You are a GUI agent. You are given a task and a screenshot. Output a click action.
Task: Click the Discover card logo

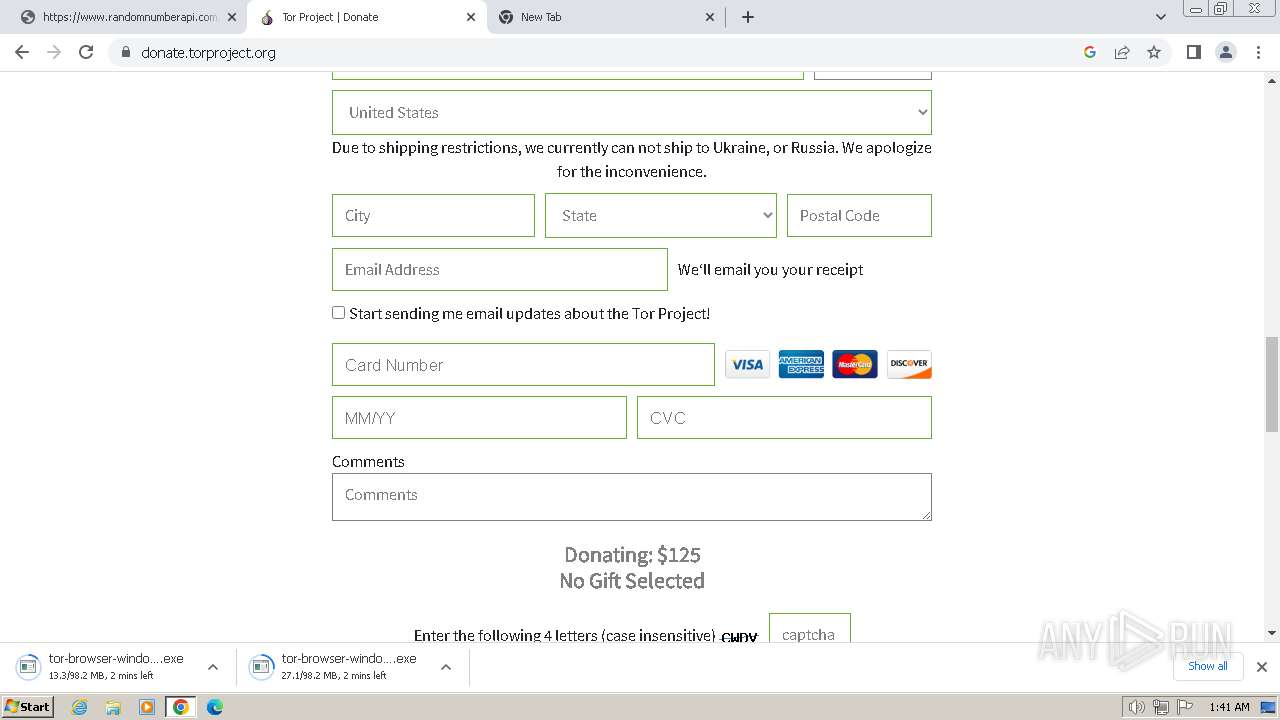(x=909, y=365)
